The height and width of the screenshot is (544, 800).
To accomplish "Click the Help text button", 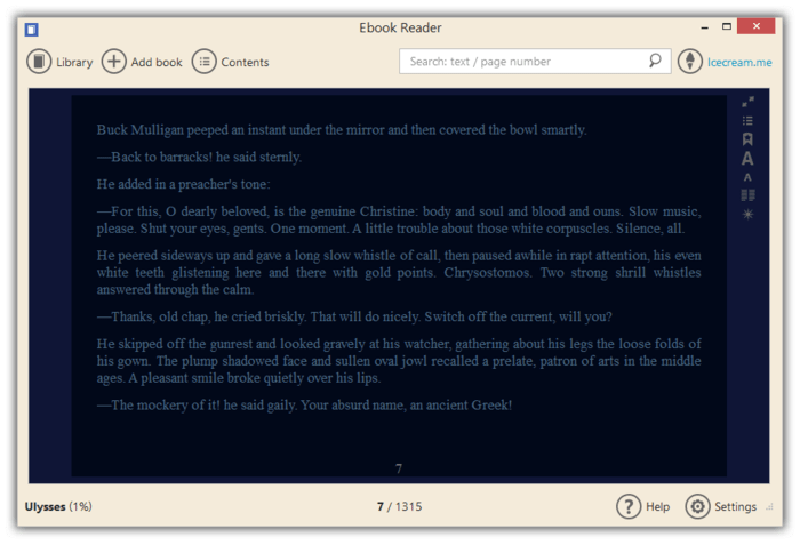I will pos(658,507).
